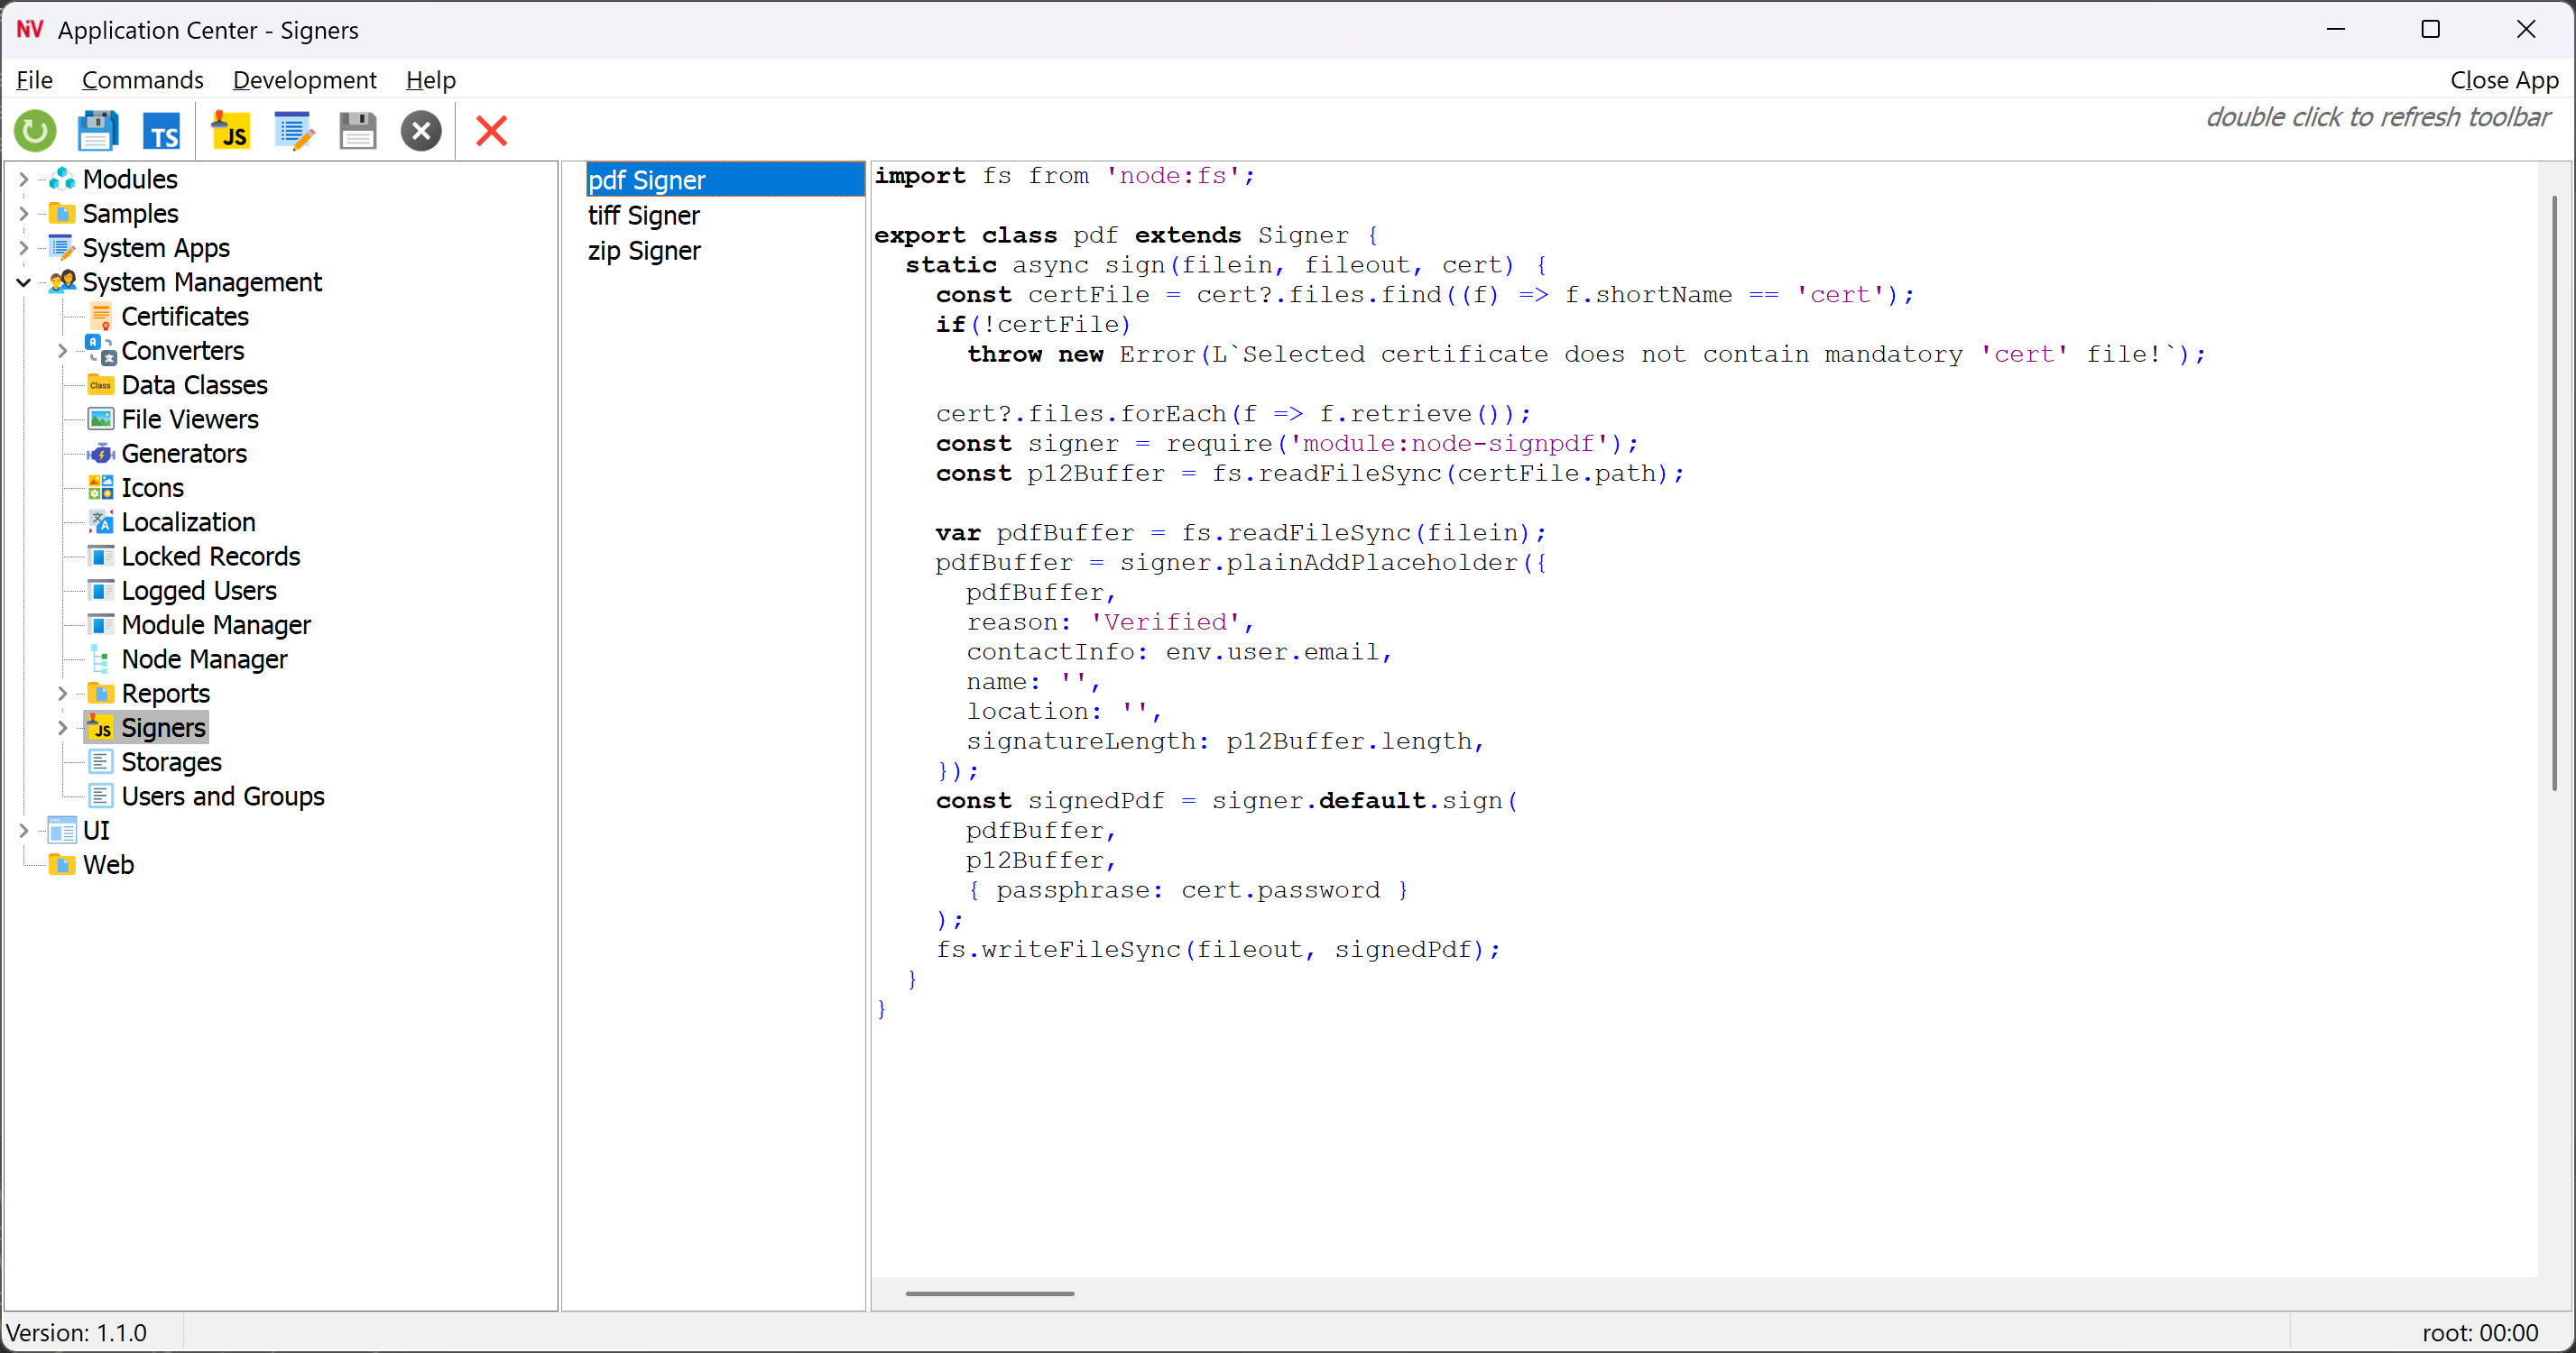Viewport: 2576px width, 1353px height.
Task: Click the yellow JS signer toolbar icon
Action: tap(230, 131)
